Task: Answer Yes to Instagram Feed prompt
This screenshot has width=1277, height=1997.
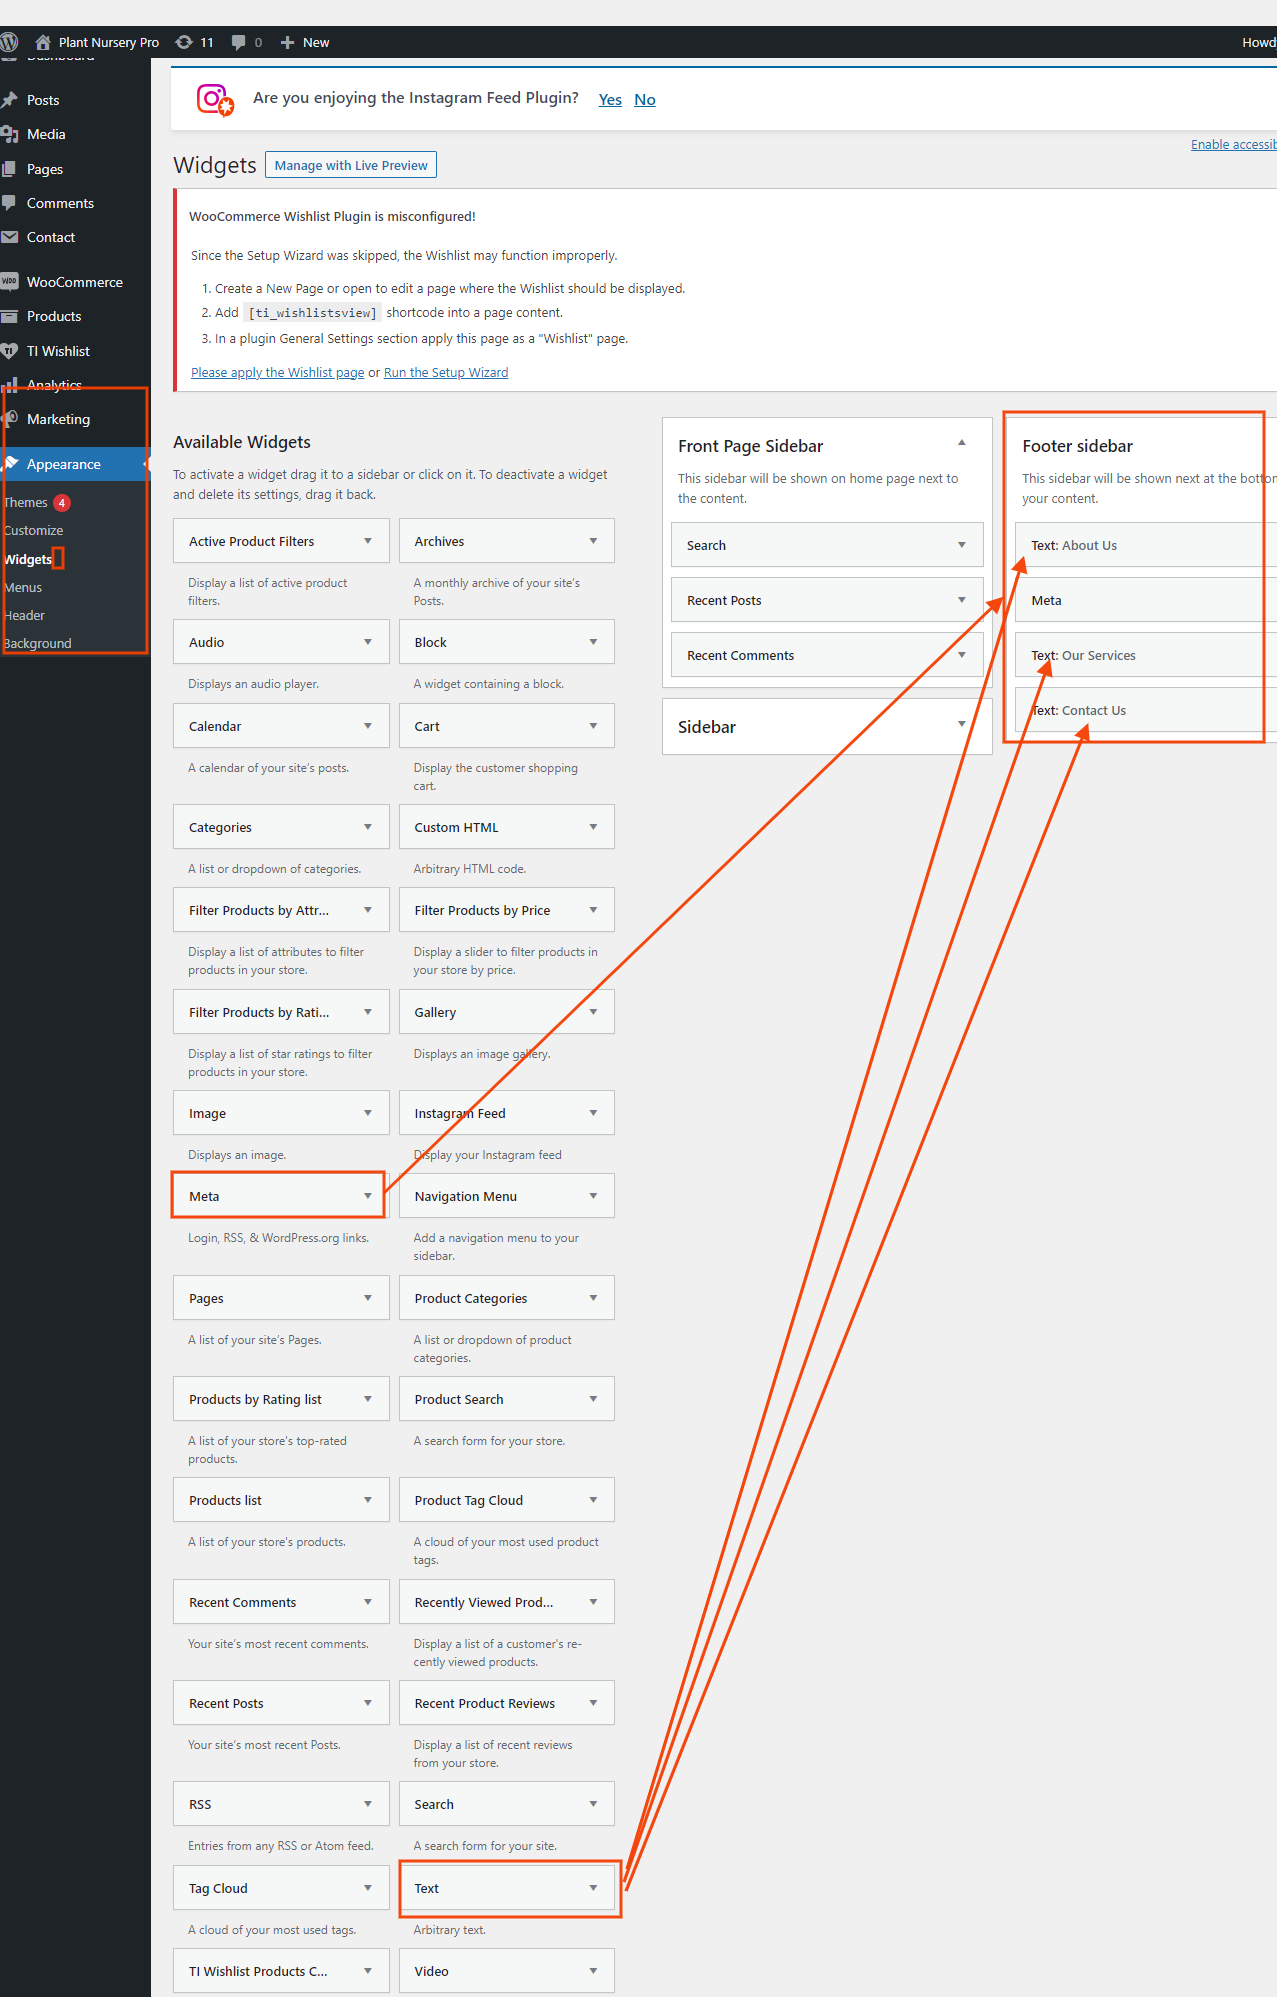Action: click(610, 99)
